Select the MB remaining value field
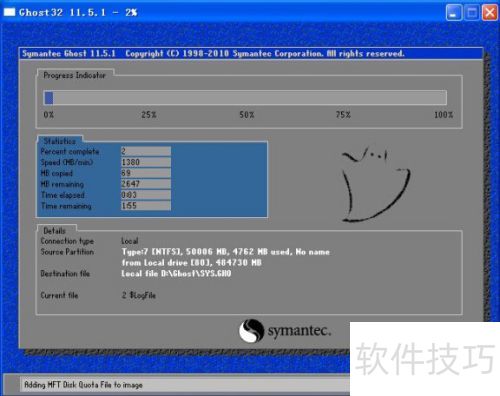The image size is (500, 396). [146, 184]
